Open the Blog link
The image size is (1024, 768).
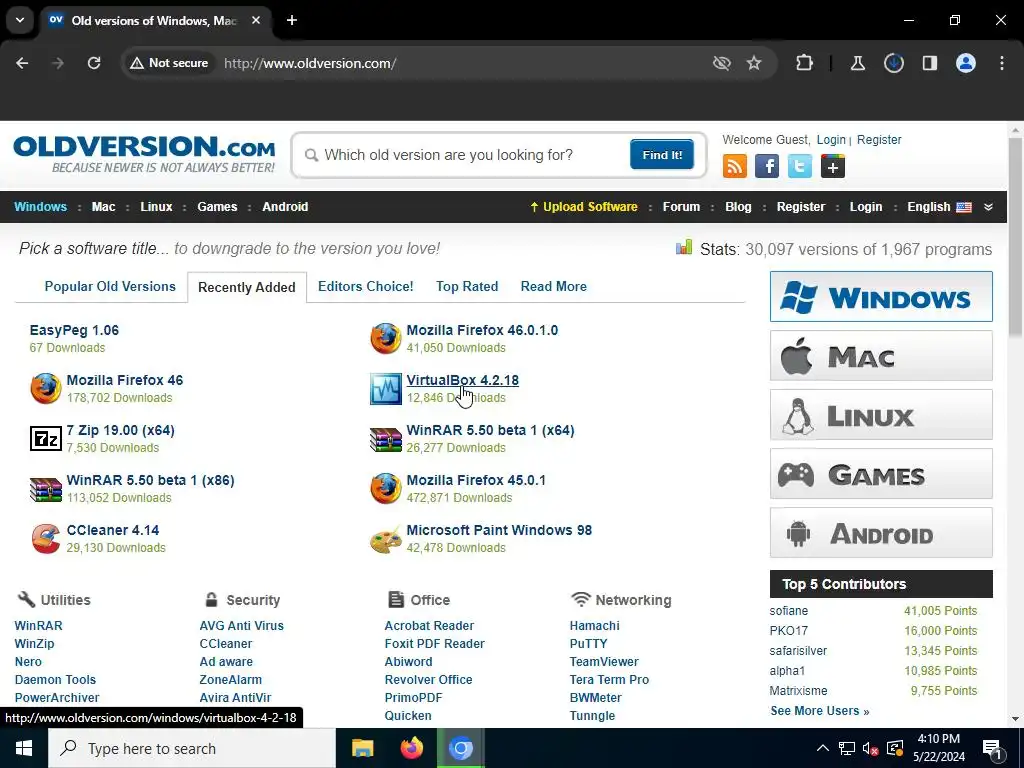[738, 207]
